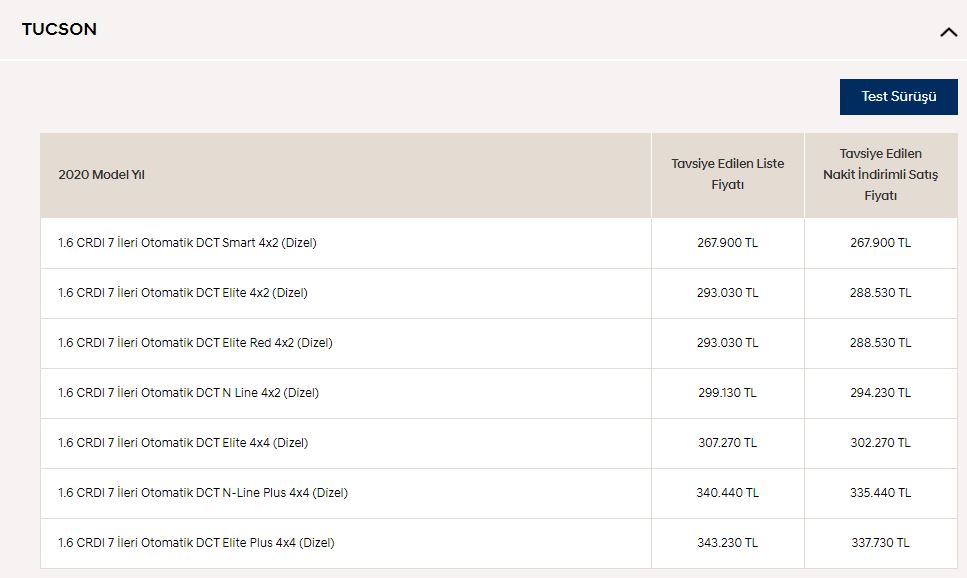Click the 299.130 TL list price cell

coord(728,393)
